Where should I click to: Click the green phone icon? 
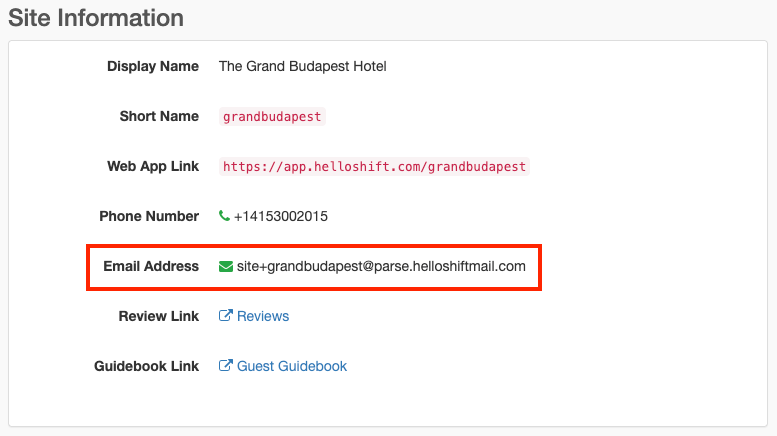(x=224, y=216)
